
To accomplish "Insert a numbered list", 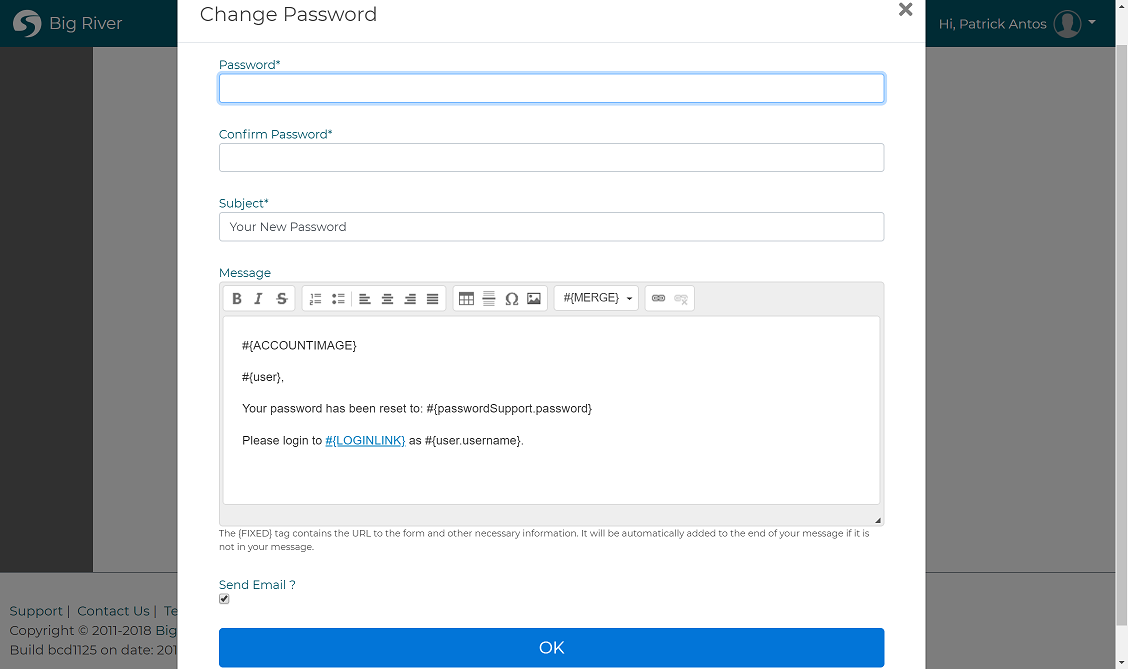I will pyautogui.click(x=315, y=299).
